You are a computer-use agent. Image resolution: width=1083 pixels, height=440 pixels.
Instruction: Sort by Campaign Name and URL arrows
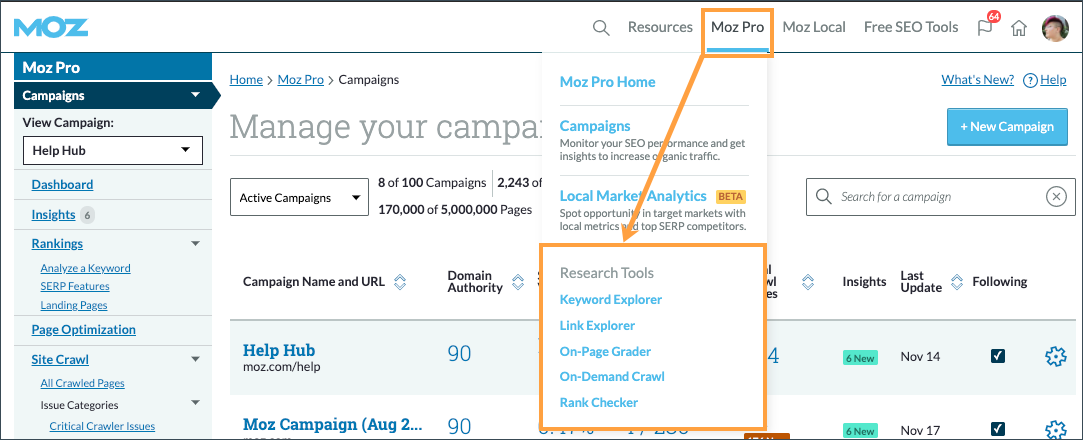pyautogui.click(x=400, y=282)
